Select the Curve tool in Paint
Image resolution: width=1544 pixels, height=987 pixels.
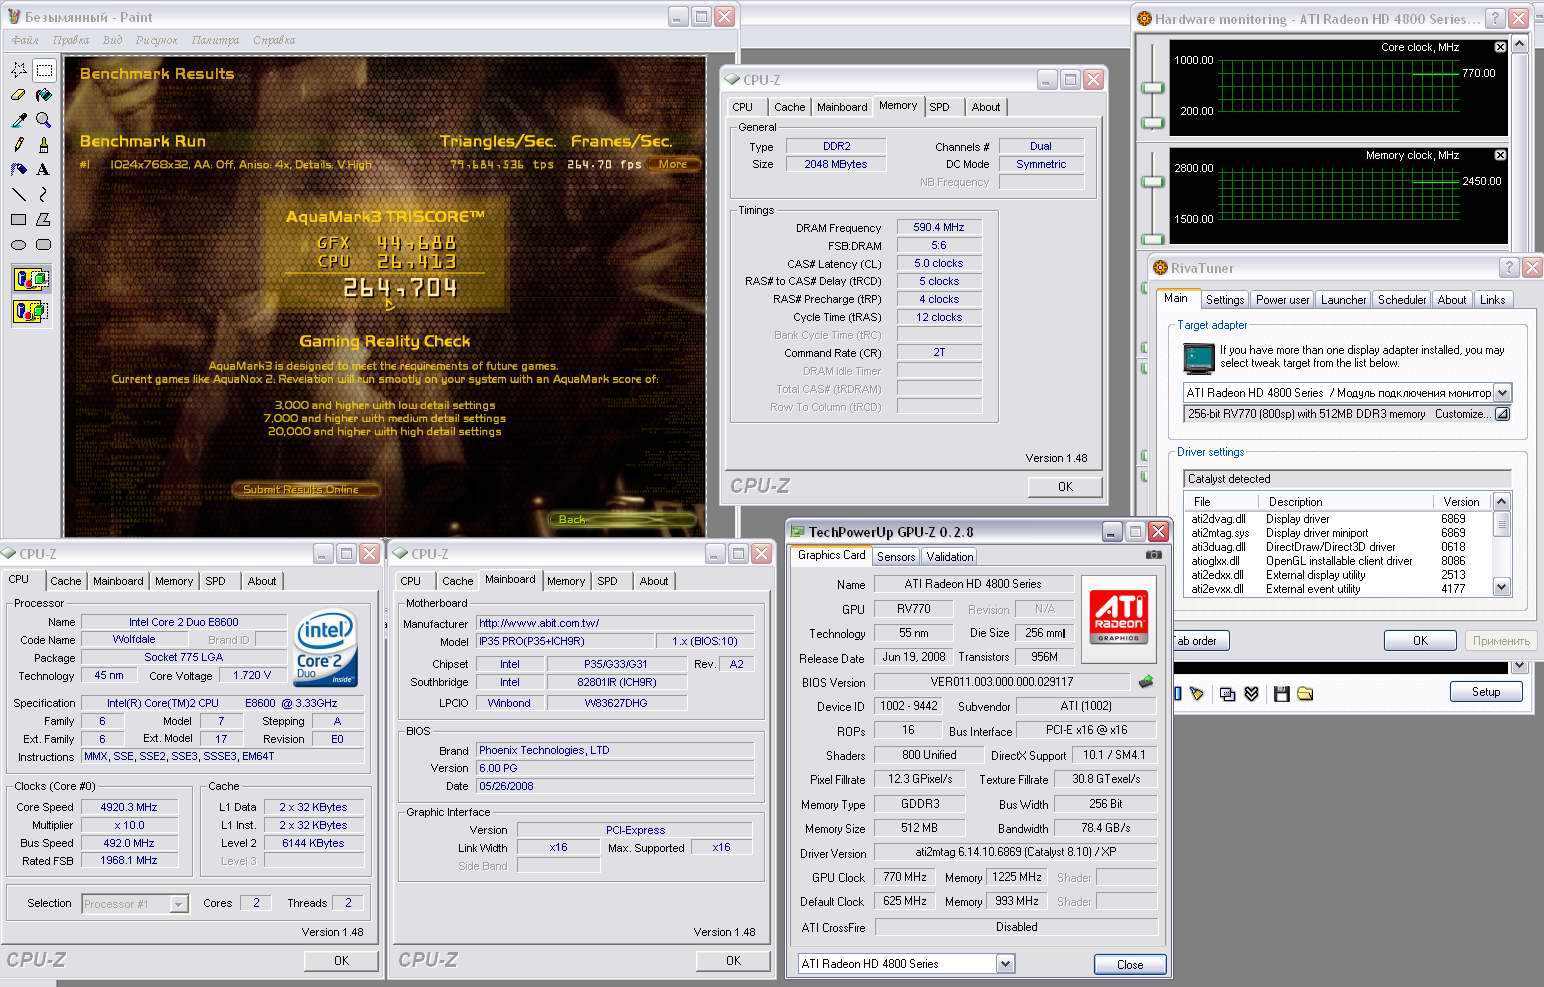[x=44, y=194]
